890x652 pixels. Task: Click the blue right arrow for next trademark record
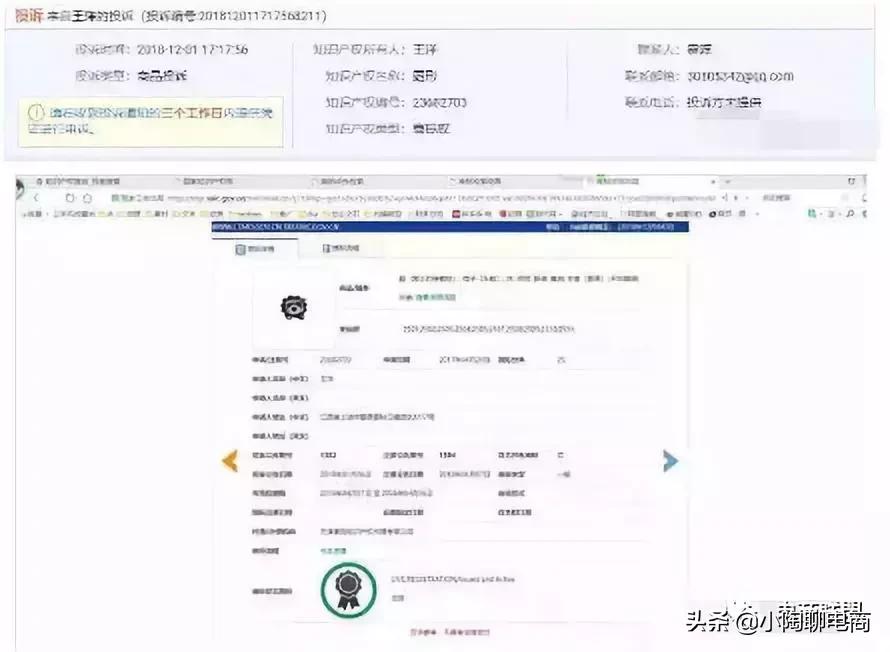click(x=670, y=460)
